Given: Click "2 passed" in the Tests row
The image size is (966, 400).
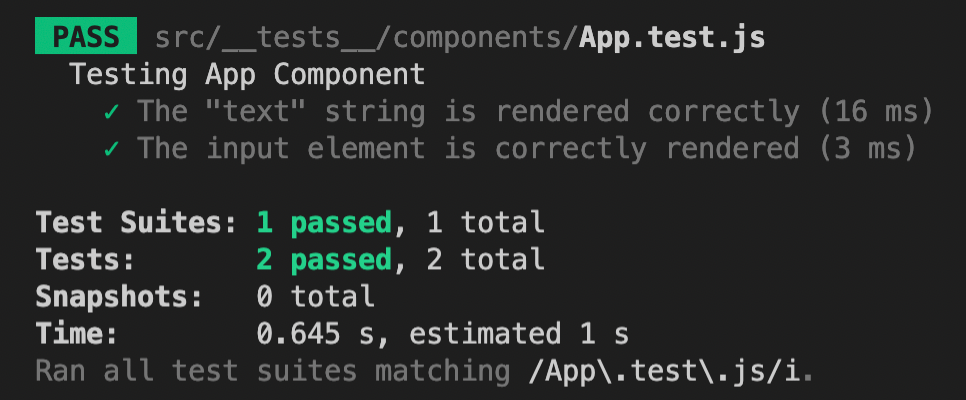Looking at the screenshot, I should (323, 260).
